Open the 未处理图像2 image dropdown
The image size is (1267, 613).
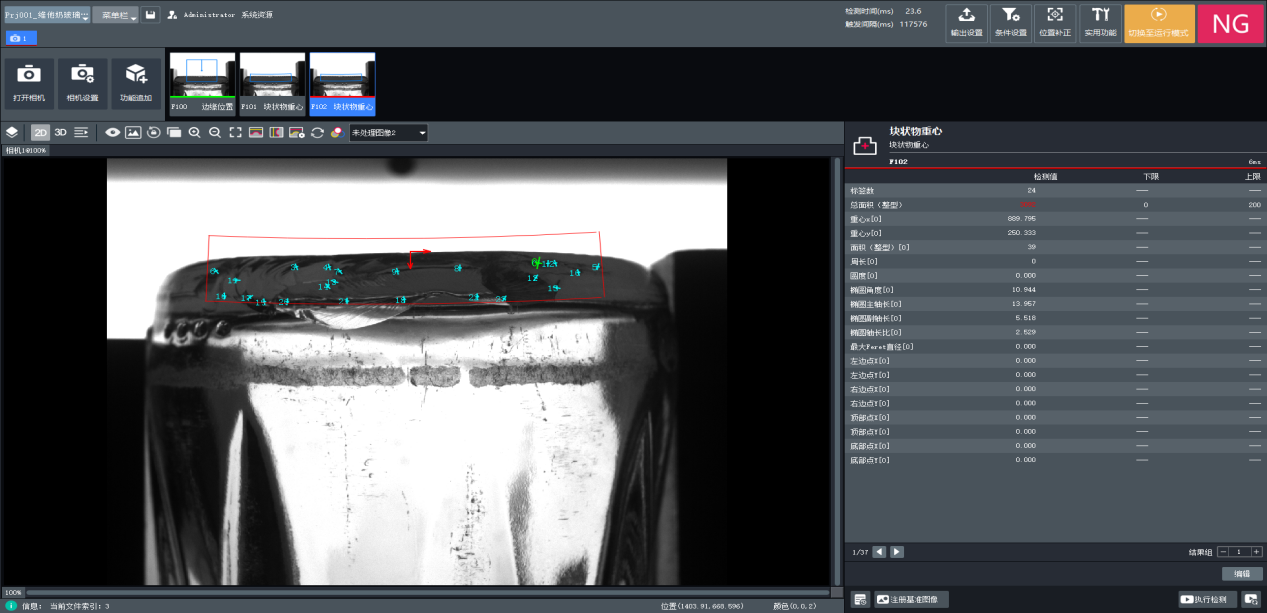pos(388,132)
